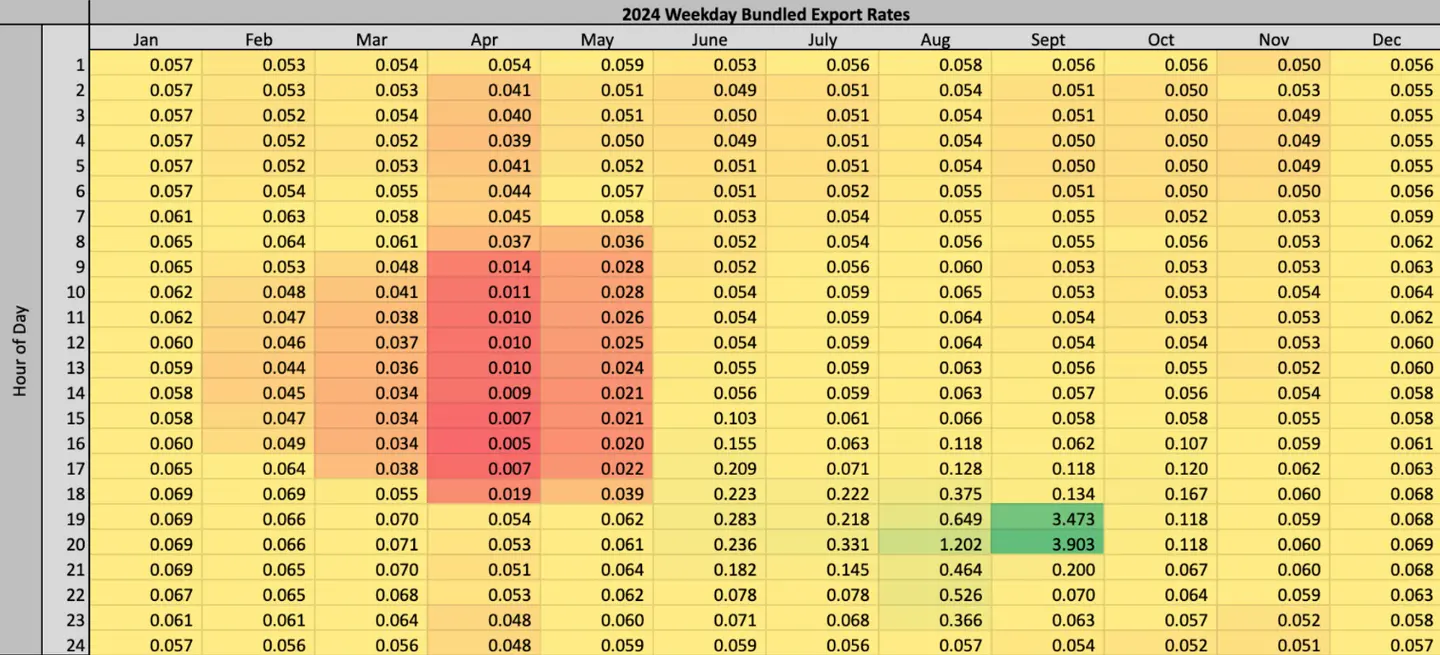Click the 3.473 green cell

pyautogui.click(x=1048, y=519)
